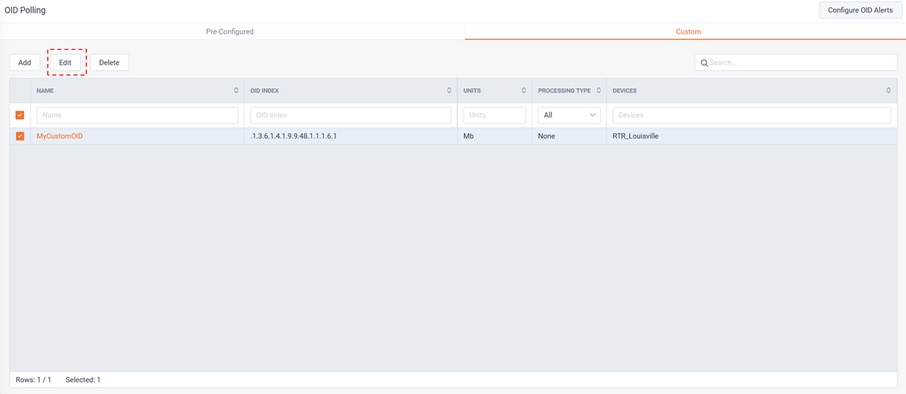Sort table by Name column arrows

coord(236,91)
